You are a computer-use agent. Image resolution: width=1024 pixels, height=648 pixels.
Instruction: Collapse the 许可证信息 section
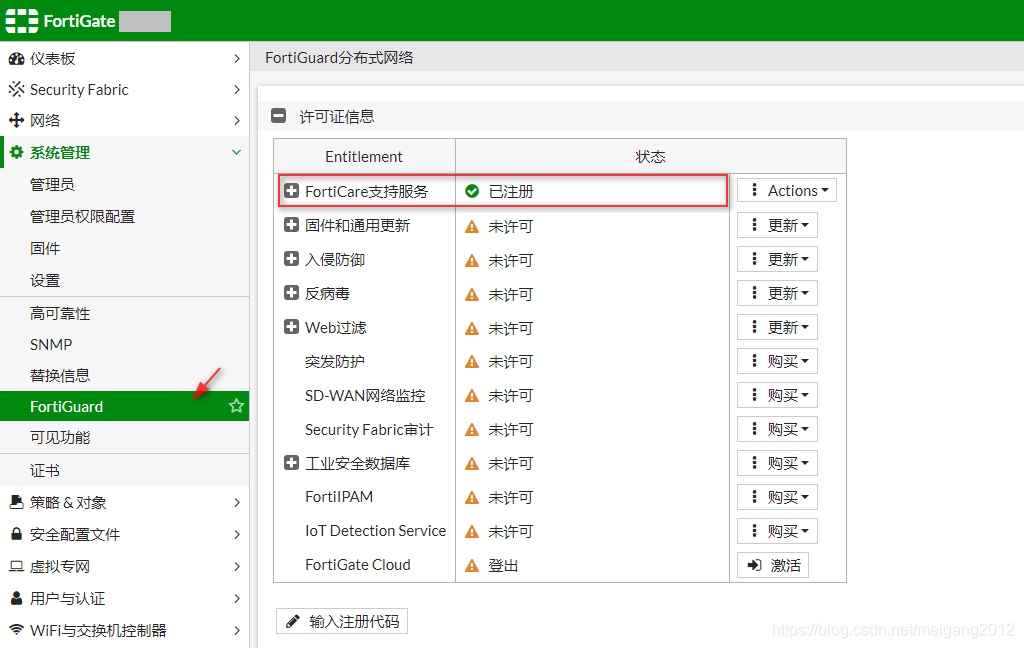tap(278, 116)
